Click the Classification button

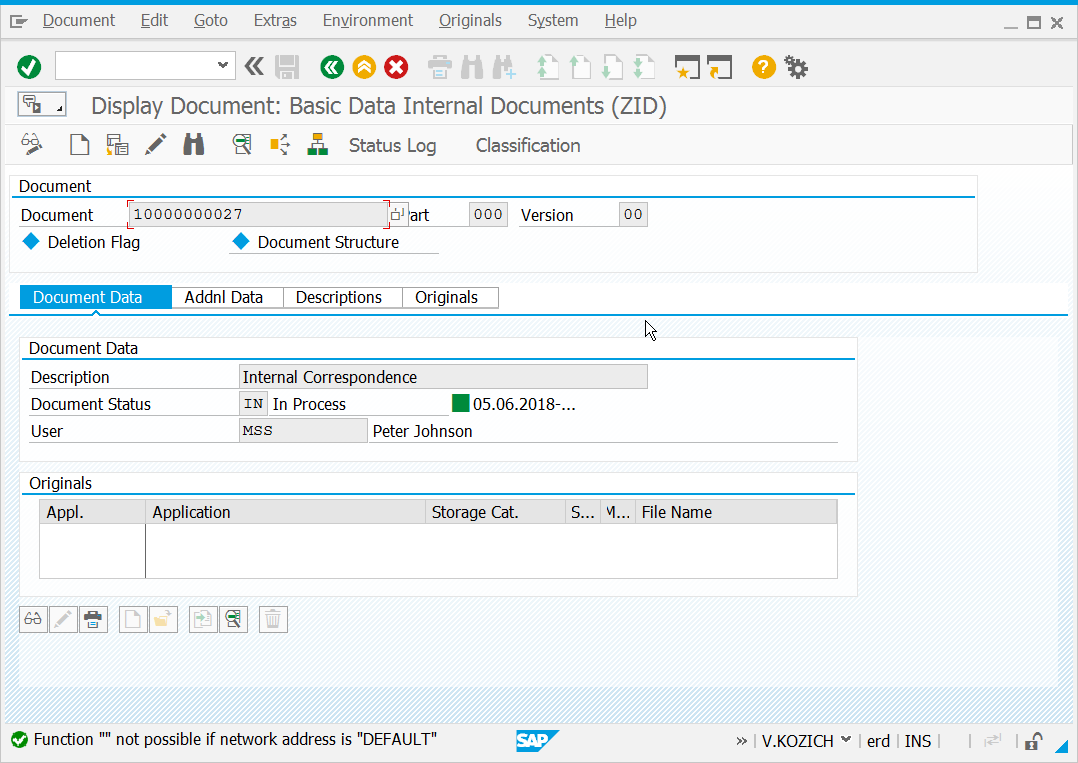[x=528, y=146]
